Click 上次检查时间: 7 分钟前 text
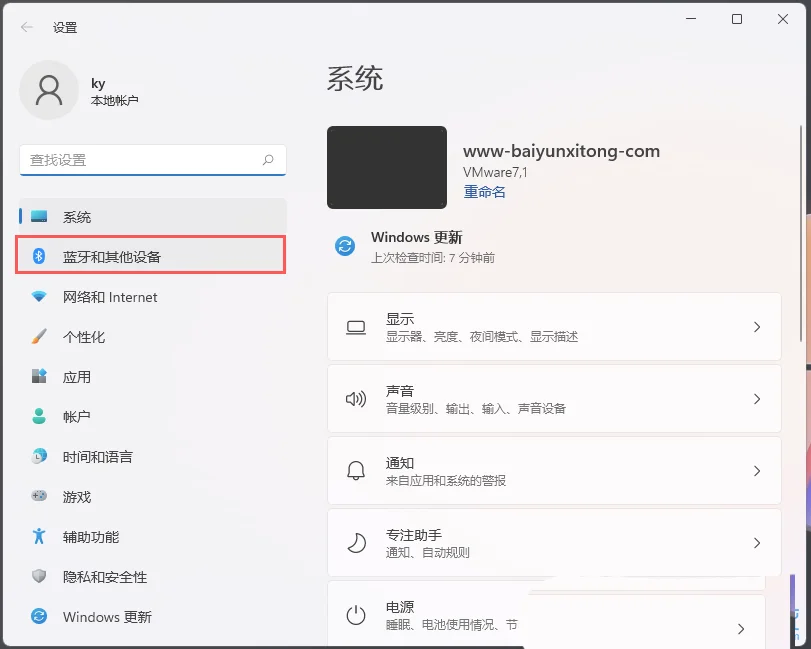 [x=432, y=258]
